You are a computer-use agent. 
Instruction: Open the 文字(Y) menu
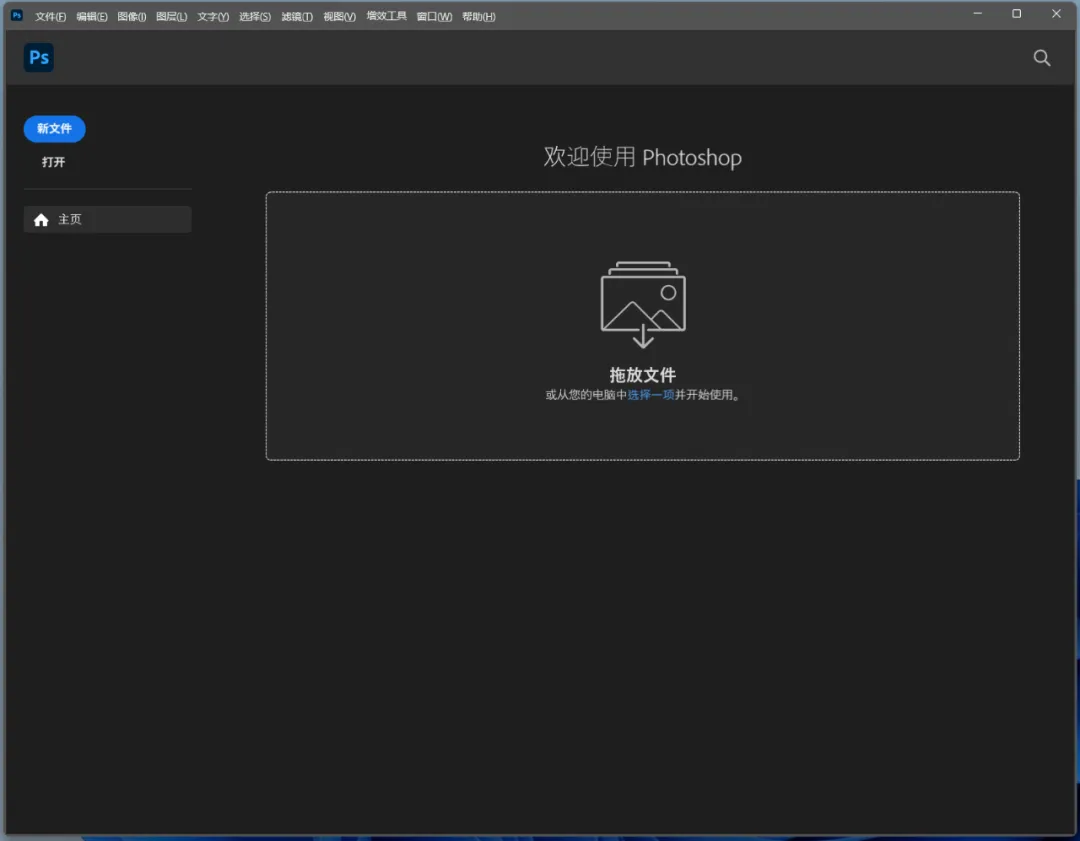[x=213, y=17]
